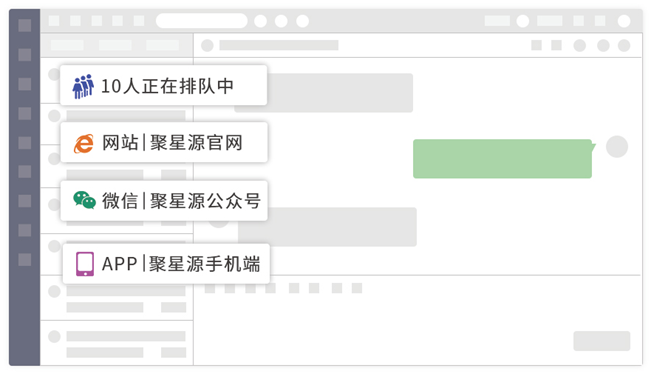Viewport: 654px width, 374px height.
Task: Click the green WeChat icon
Action: pos(84,200)
